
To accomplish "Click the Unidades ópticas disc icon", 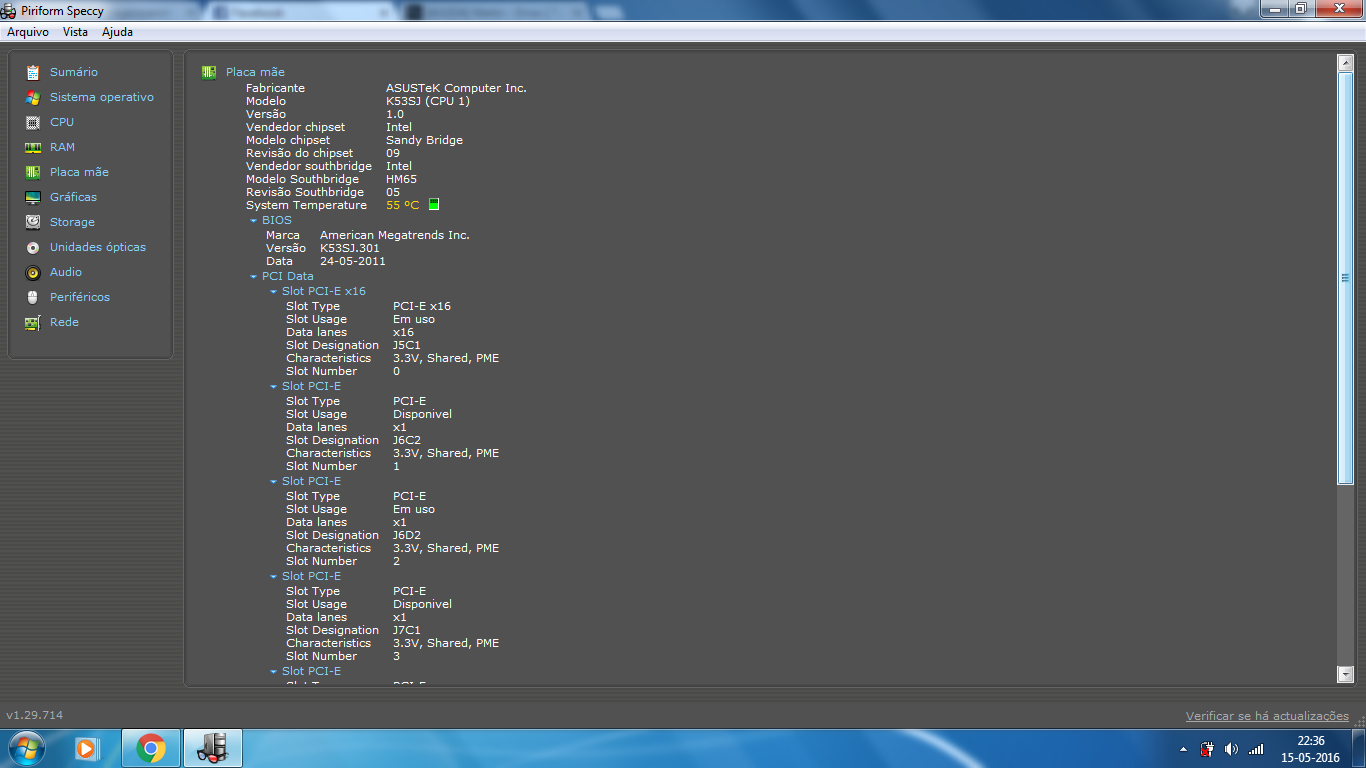I will pos(33,247).
